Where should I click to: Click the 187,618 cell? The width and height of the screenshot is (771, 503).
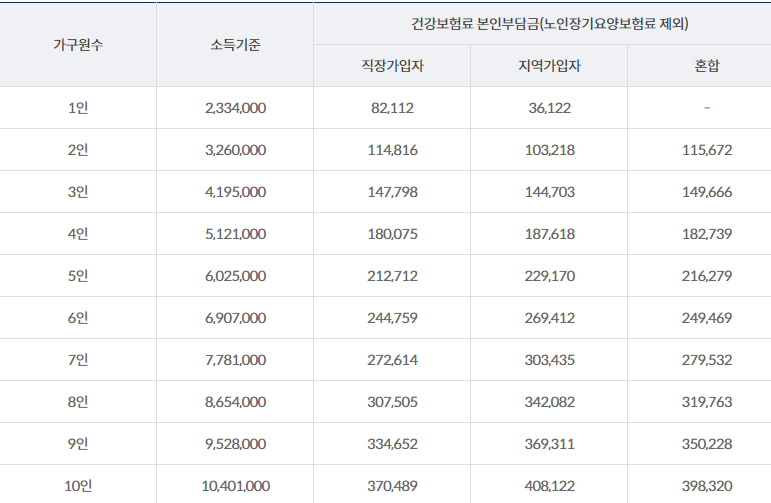550,234
